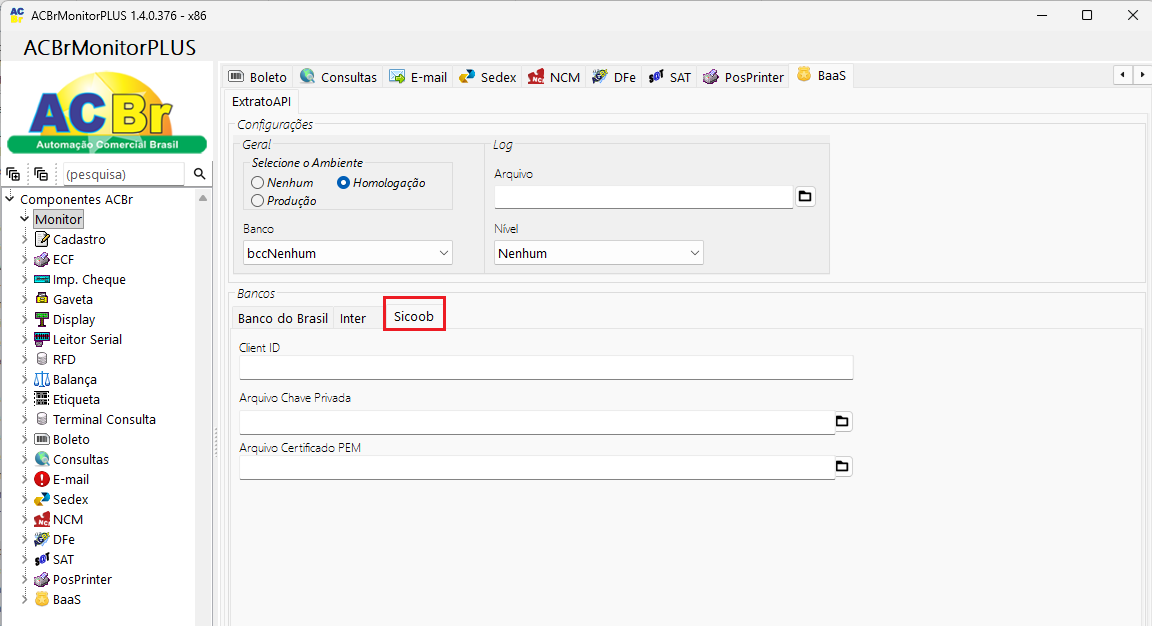Browse for Arquivo Chave Privada file
Screen dimensions: 1152x626
coord(842,422)
